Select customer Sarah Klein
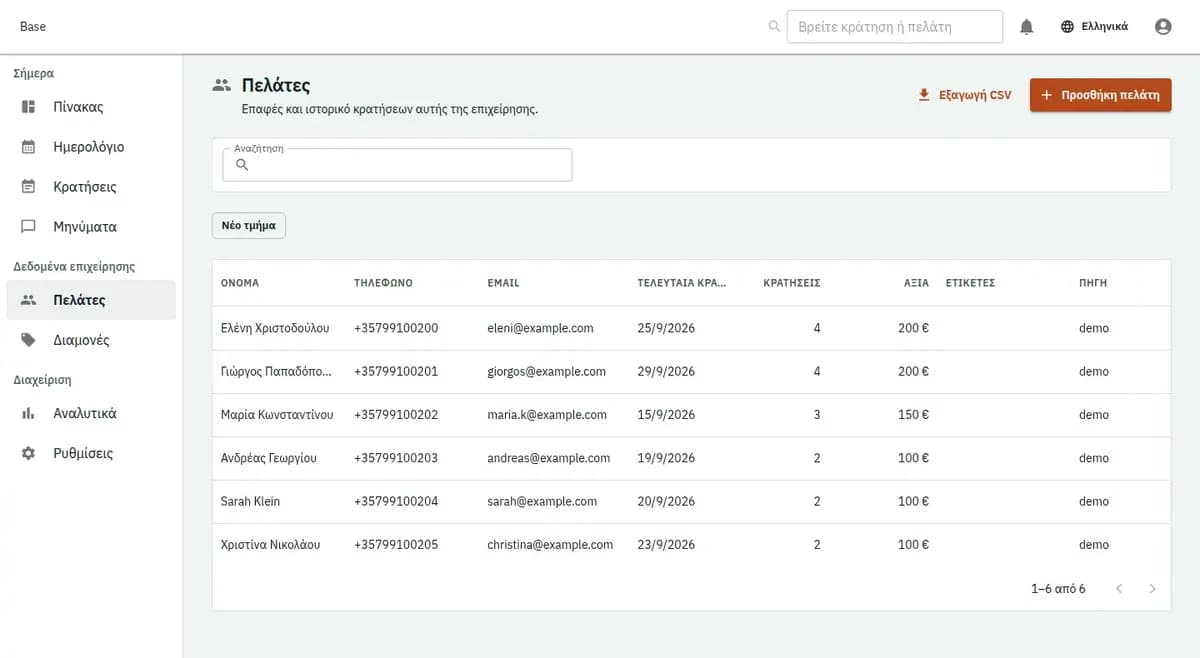This screenshot has width=1200, height=658. pyautogui.click(x=250, y=501)
